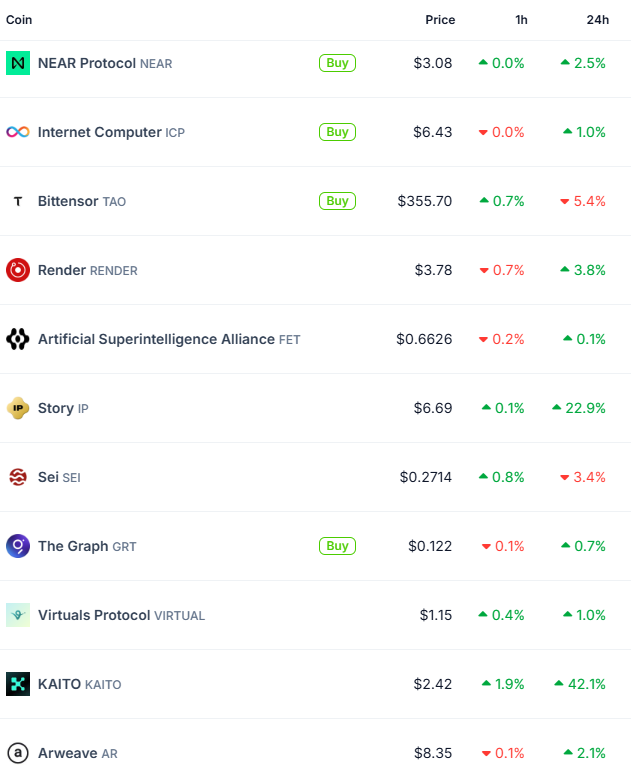This screenshot has width=631, height=784.
Task: Click the Arweave AR logo
Action: click(x=18, y=753)
